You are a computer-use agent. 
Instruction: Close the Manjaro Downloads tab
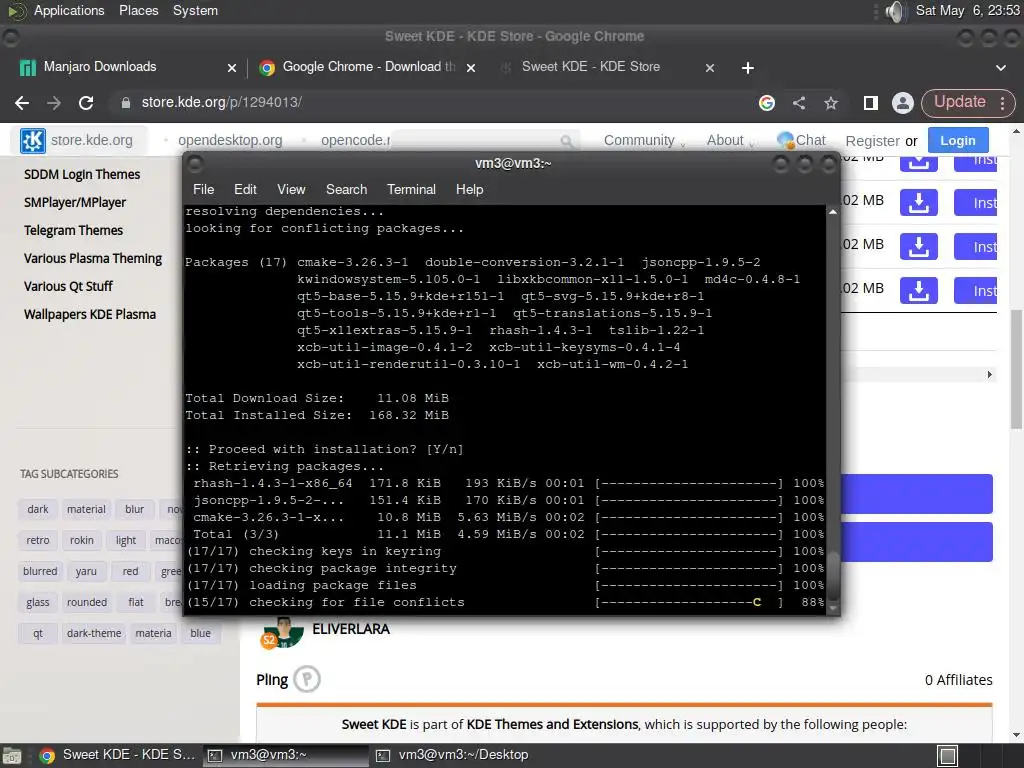[x=232, y=67]
